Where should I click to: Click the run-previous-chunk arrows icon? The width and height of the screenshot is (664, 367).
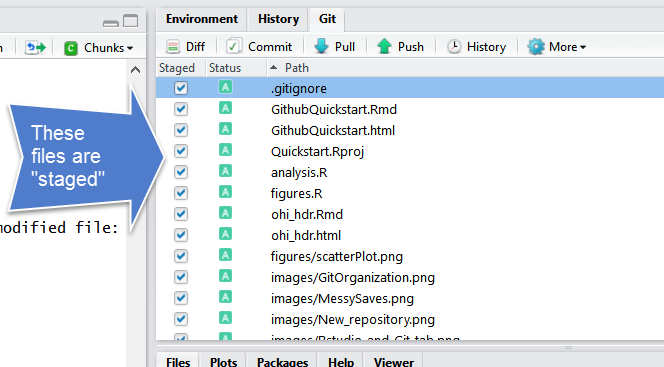(35, 47)
